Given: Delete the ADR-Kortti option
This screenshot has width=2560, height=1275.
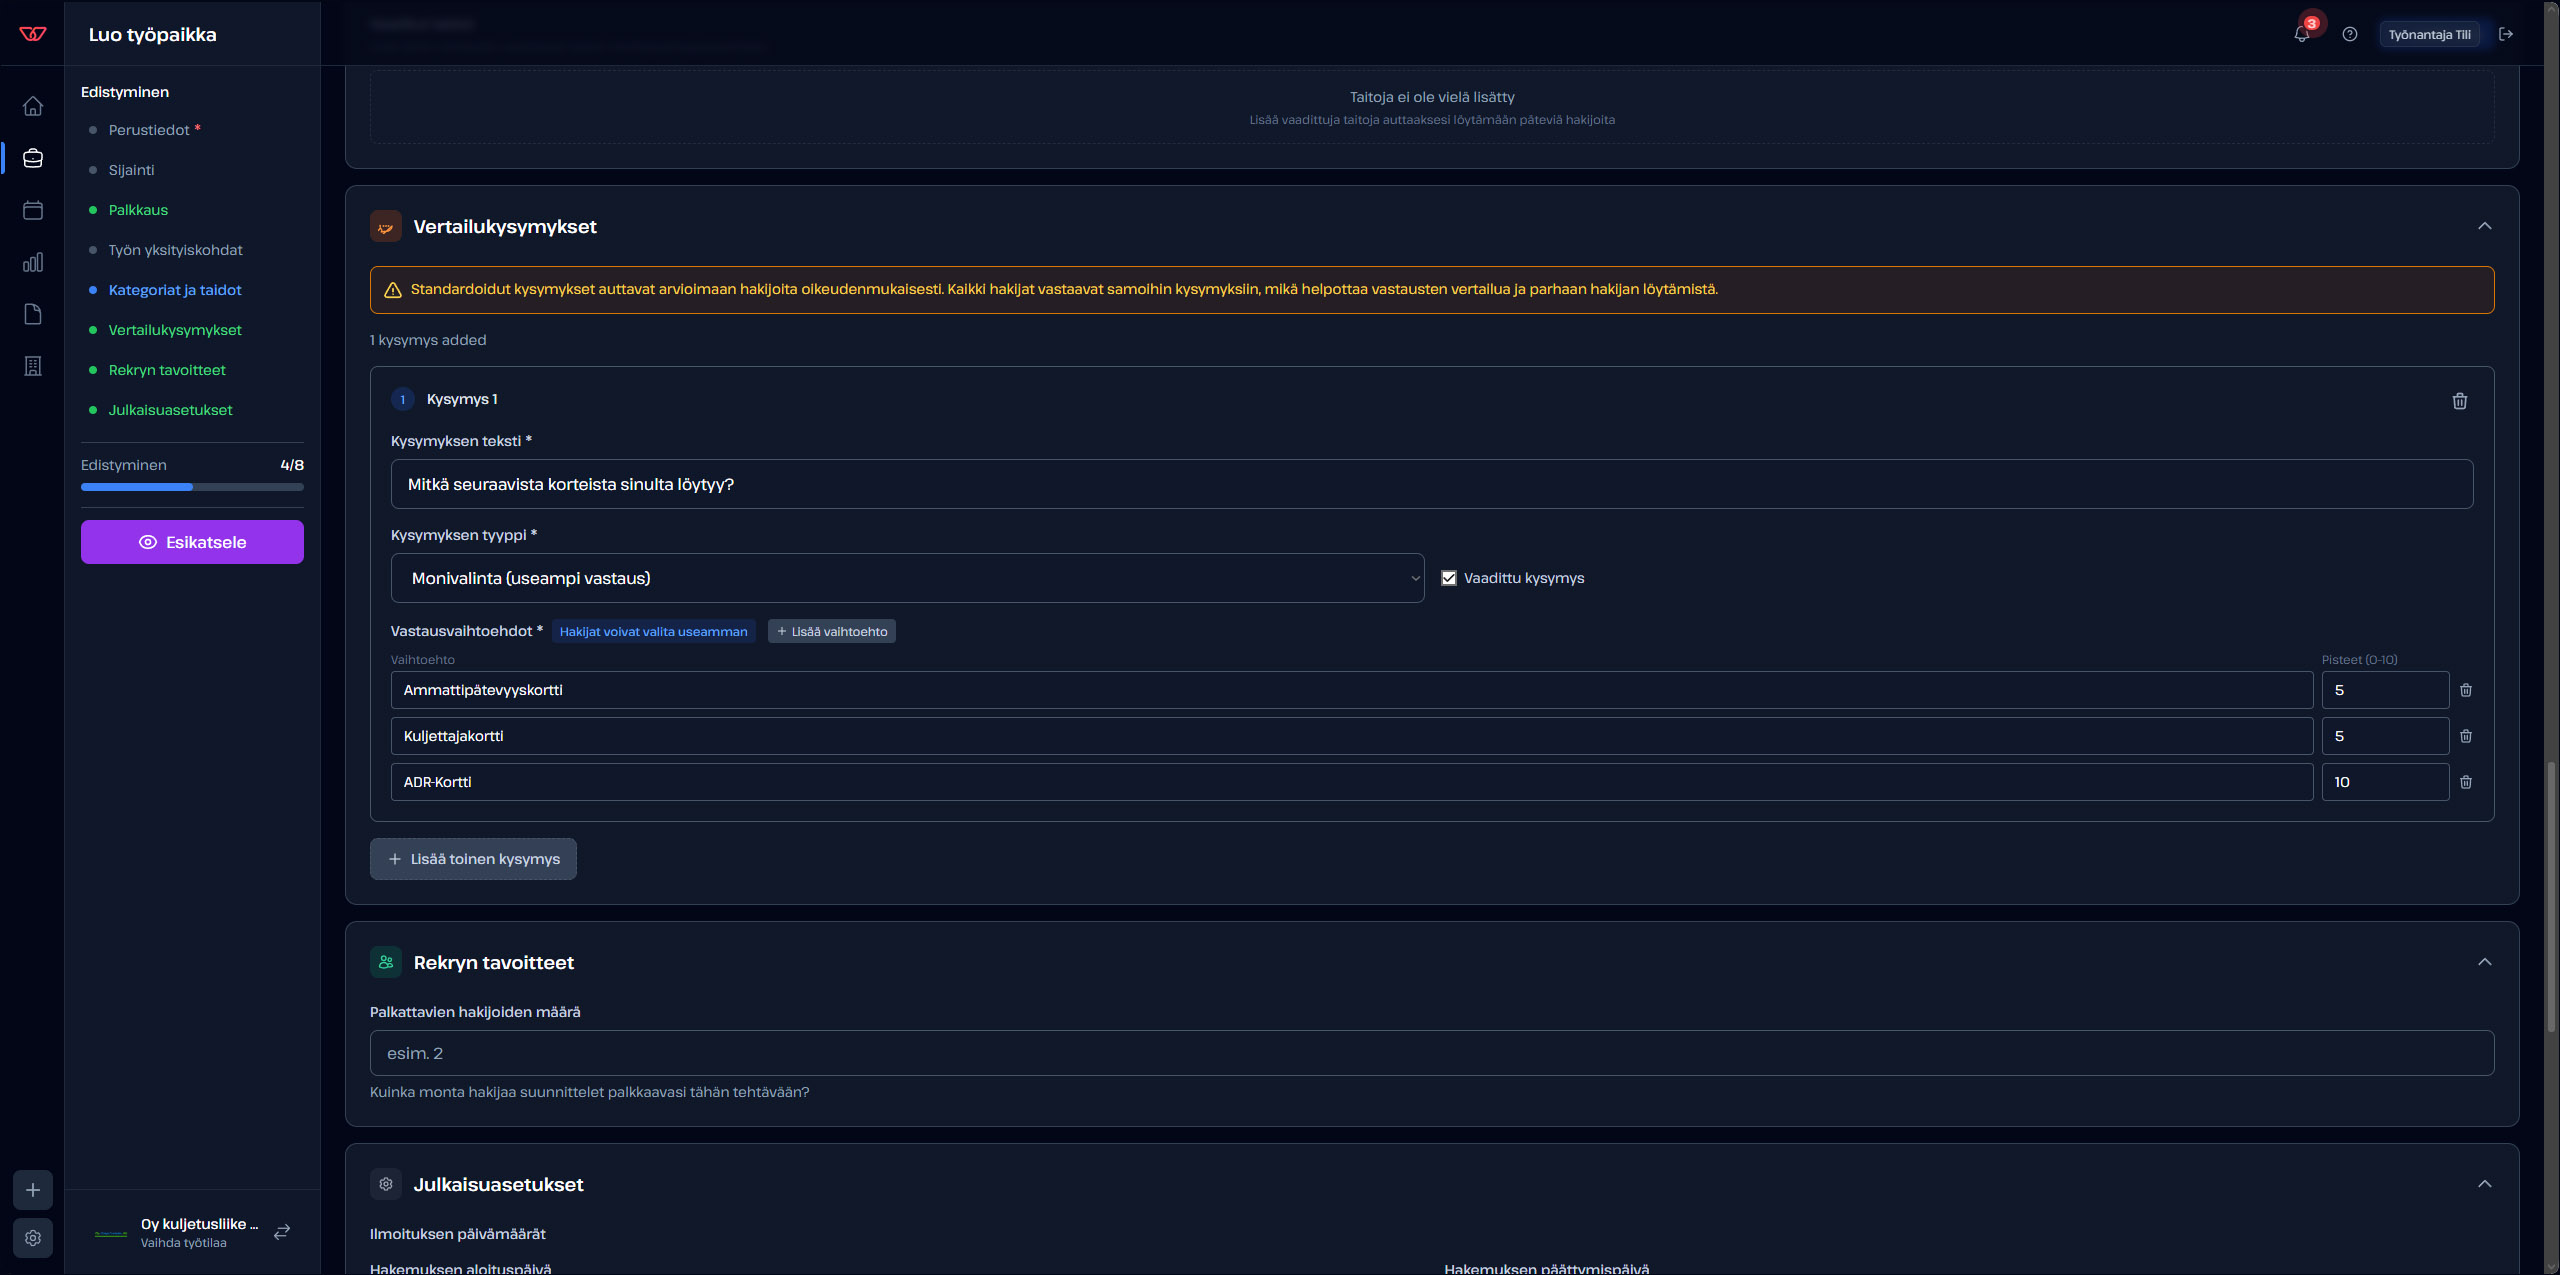Looking at the screenshot, I should (2466, 782).
